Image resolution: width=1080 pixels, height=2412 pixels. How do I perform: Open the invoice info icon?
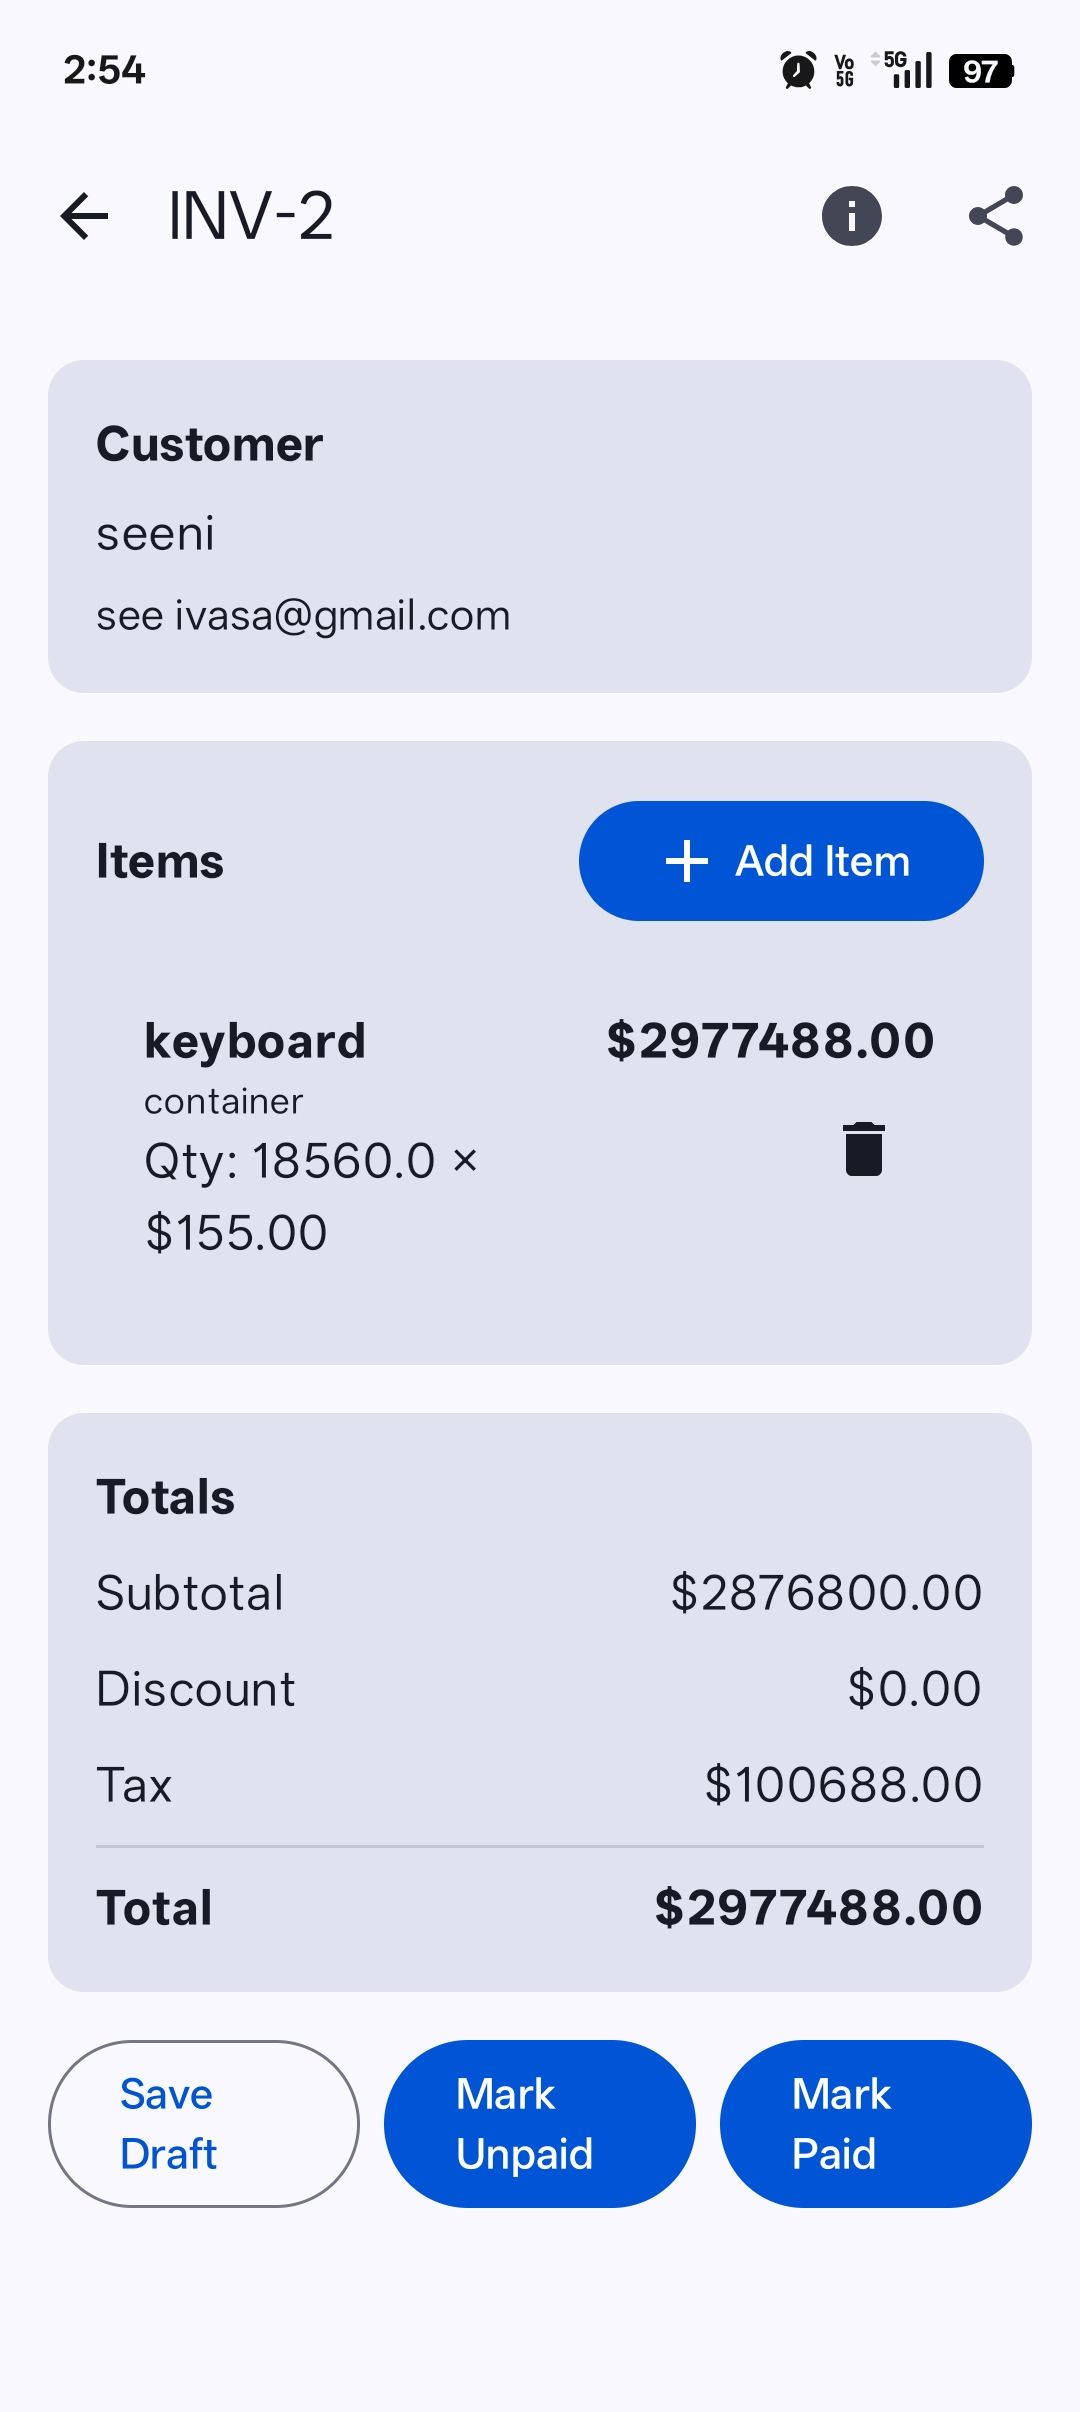851,216
